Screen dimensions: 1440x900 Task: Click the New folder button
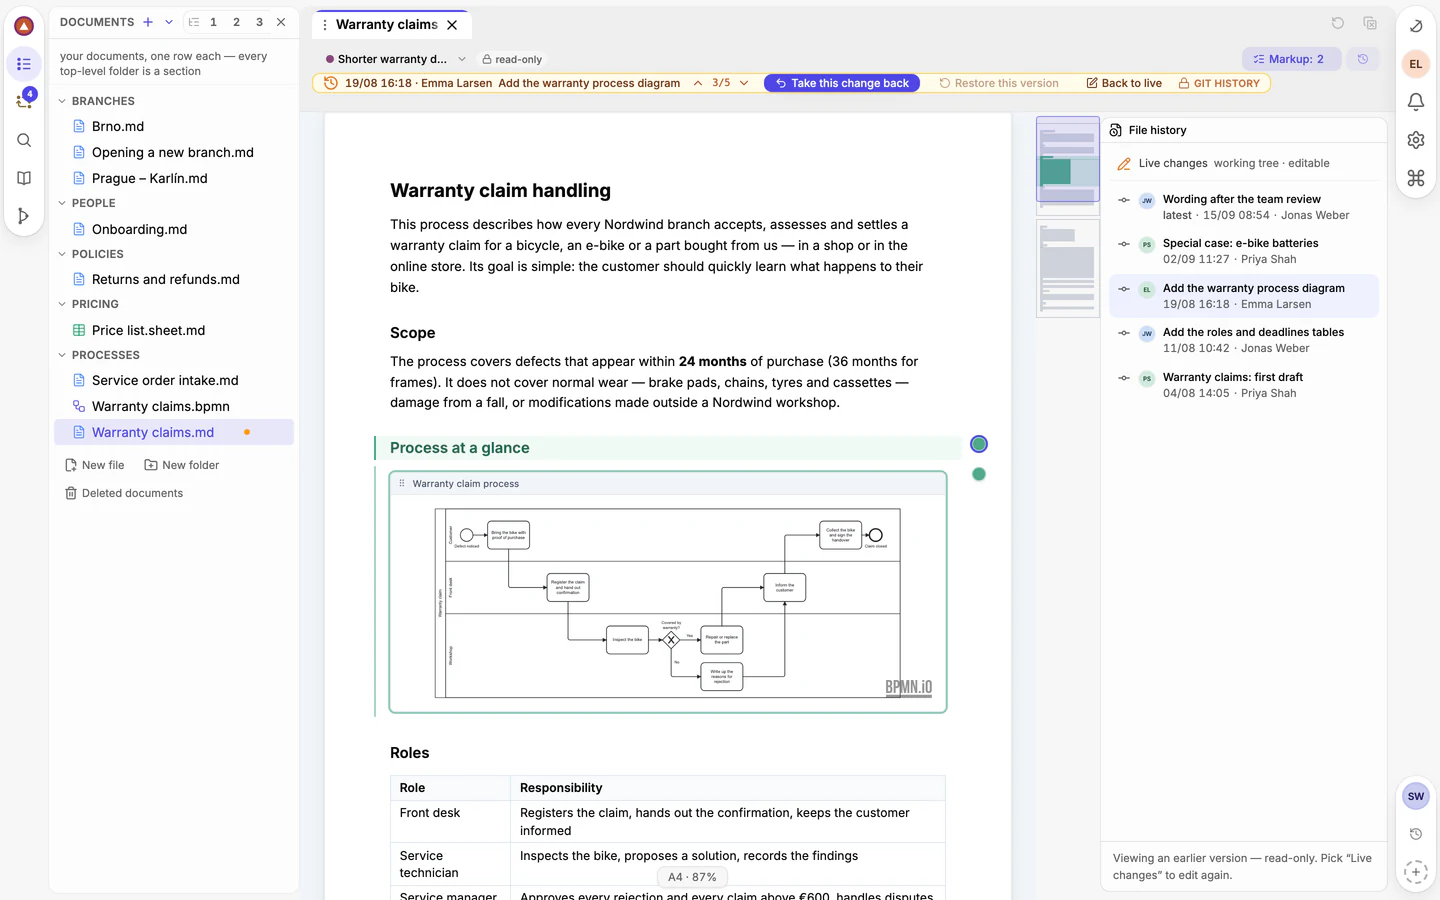point(182,465)
